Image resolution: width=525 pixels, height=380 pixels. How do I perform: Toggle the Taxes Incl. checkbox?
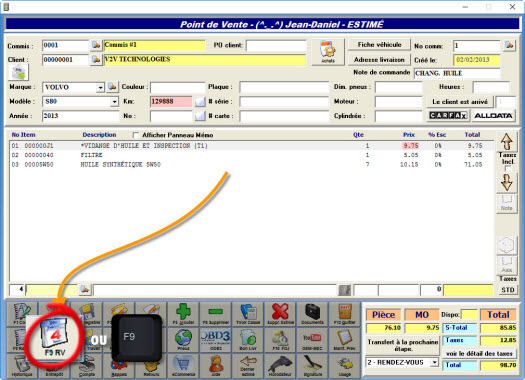point(508,168)
